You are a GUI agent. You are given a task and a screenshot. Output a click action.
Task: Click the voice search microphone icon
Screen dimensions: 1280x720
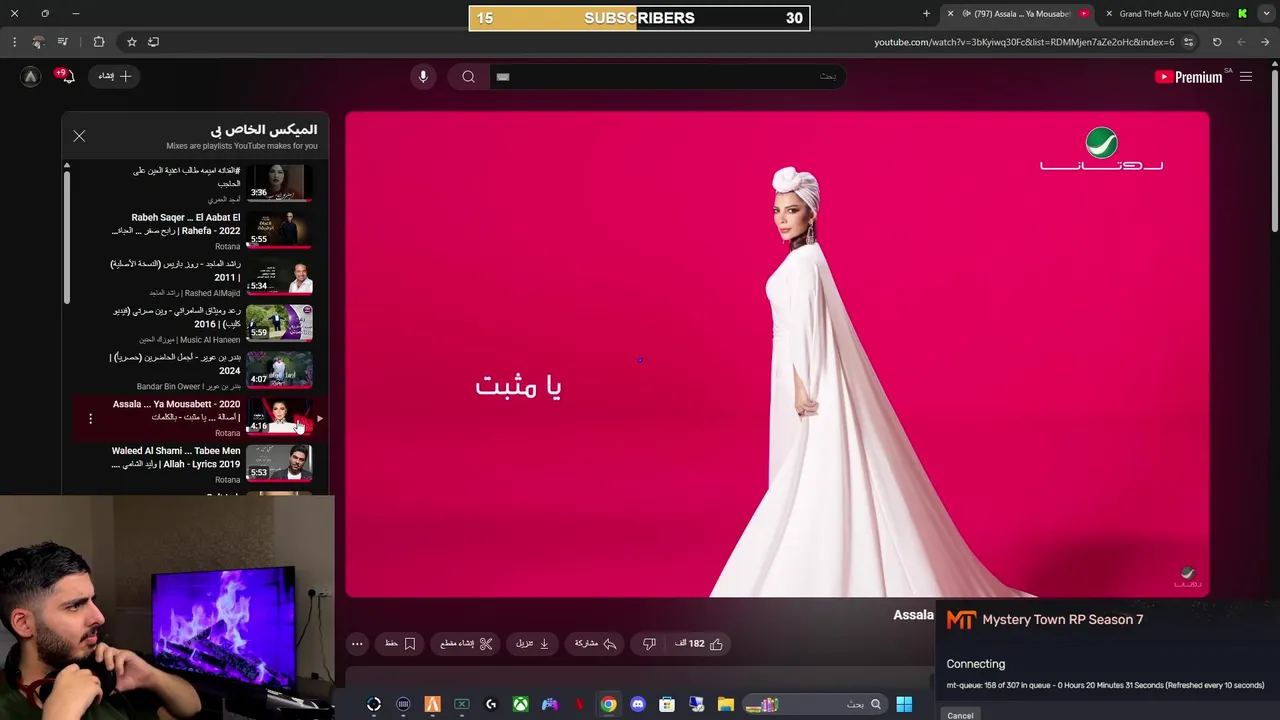click(x=423, y=76)
